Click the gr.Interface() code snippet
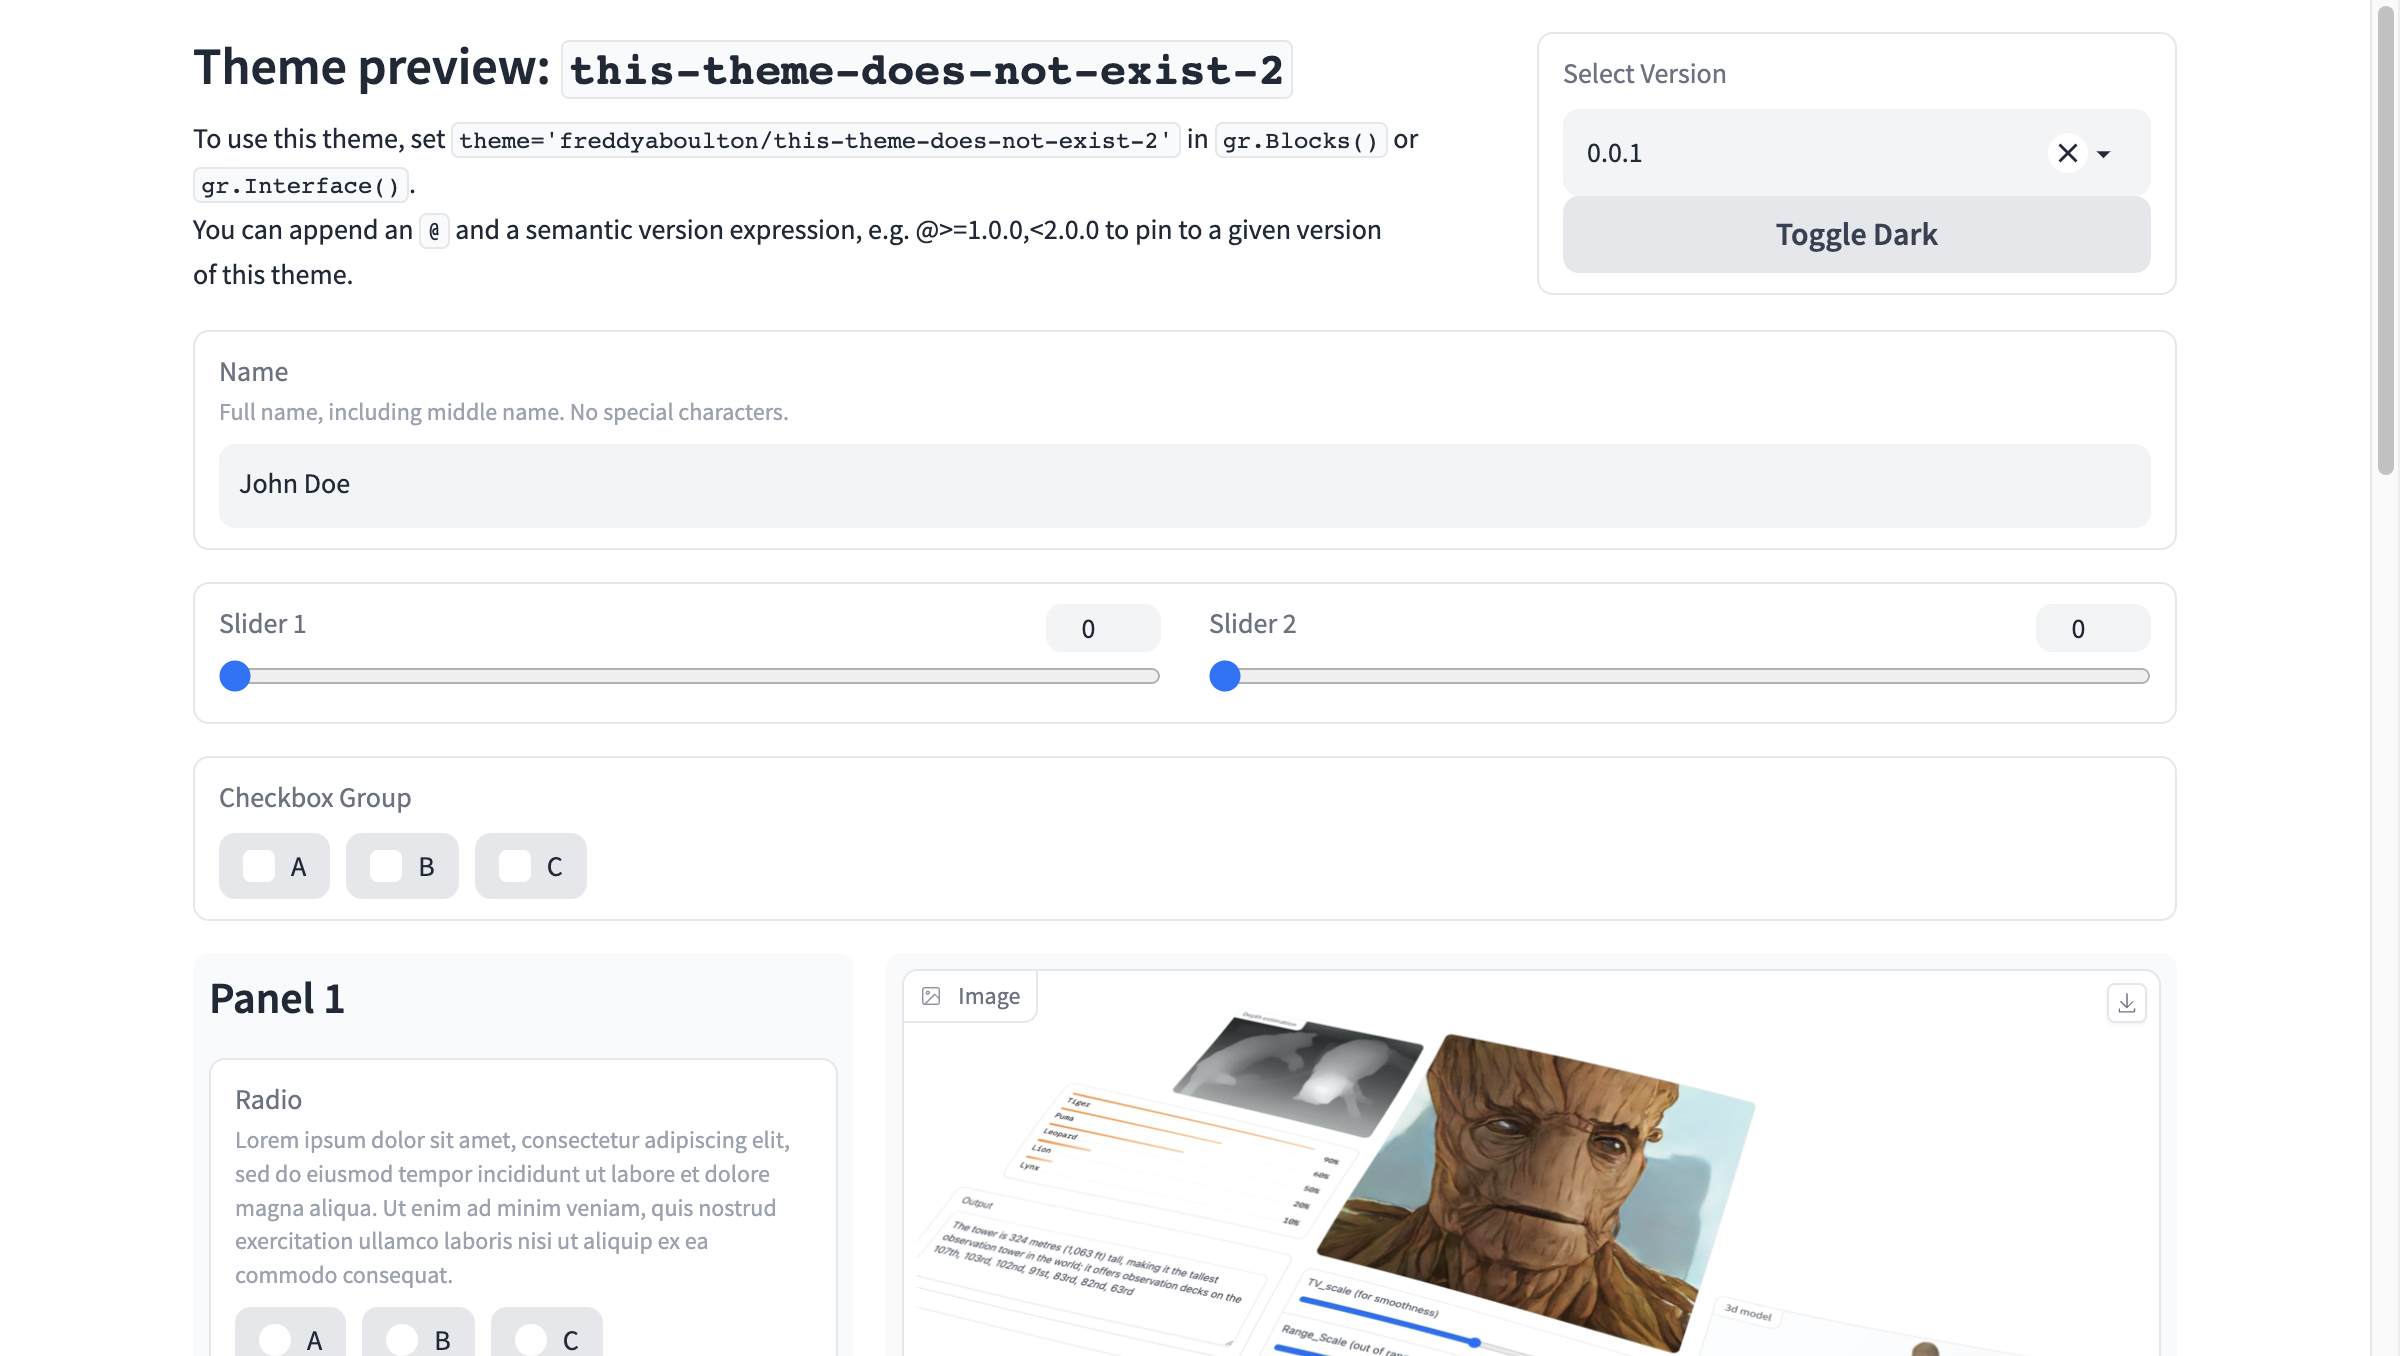 pos(300,185)
